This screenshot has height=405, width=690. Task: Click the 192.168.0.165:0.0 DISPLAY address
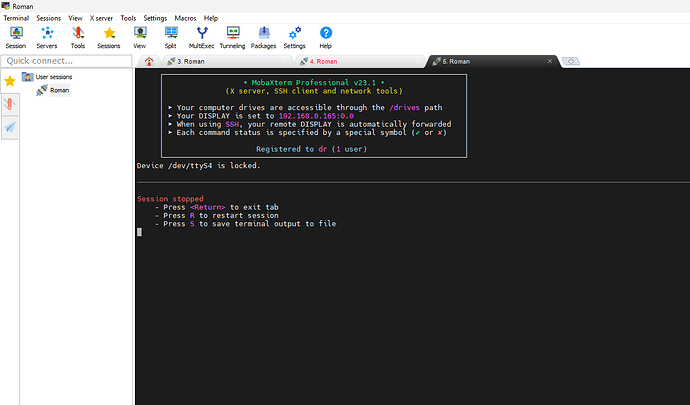[x=316, y=116]
